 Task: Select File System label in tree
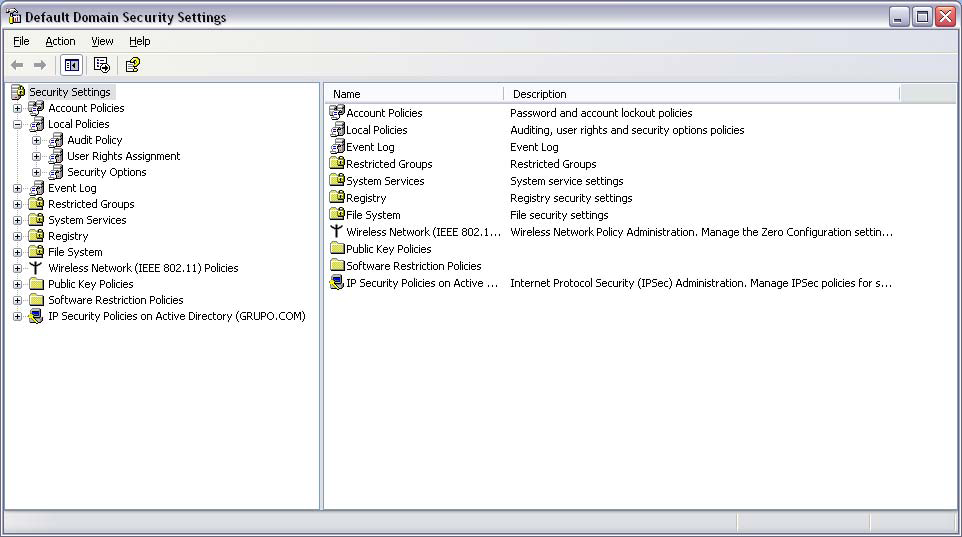coord(75,252)
